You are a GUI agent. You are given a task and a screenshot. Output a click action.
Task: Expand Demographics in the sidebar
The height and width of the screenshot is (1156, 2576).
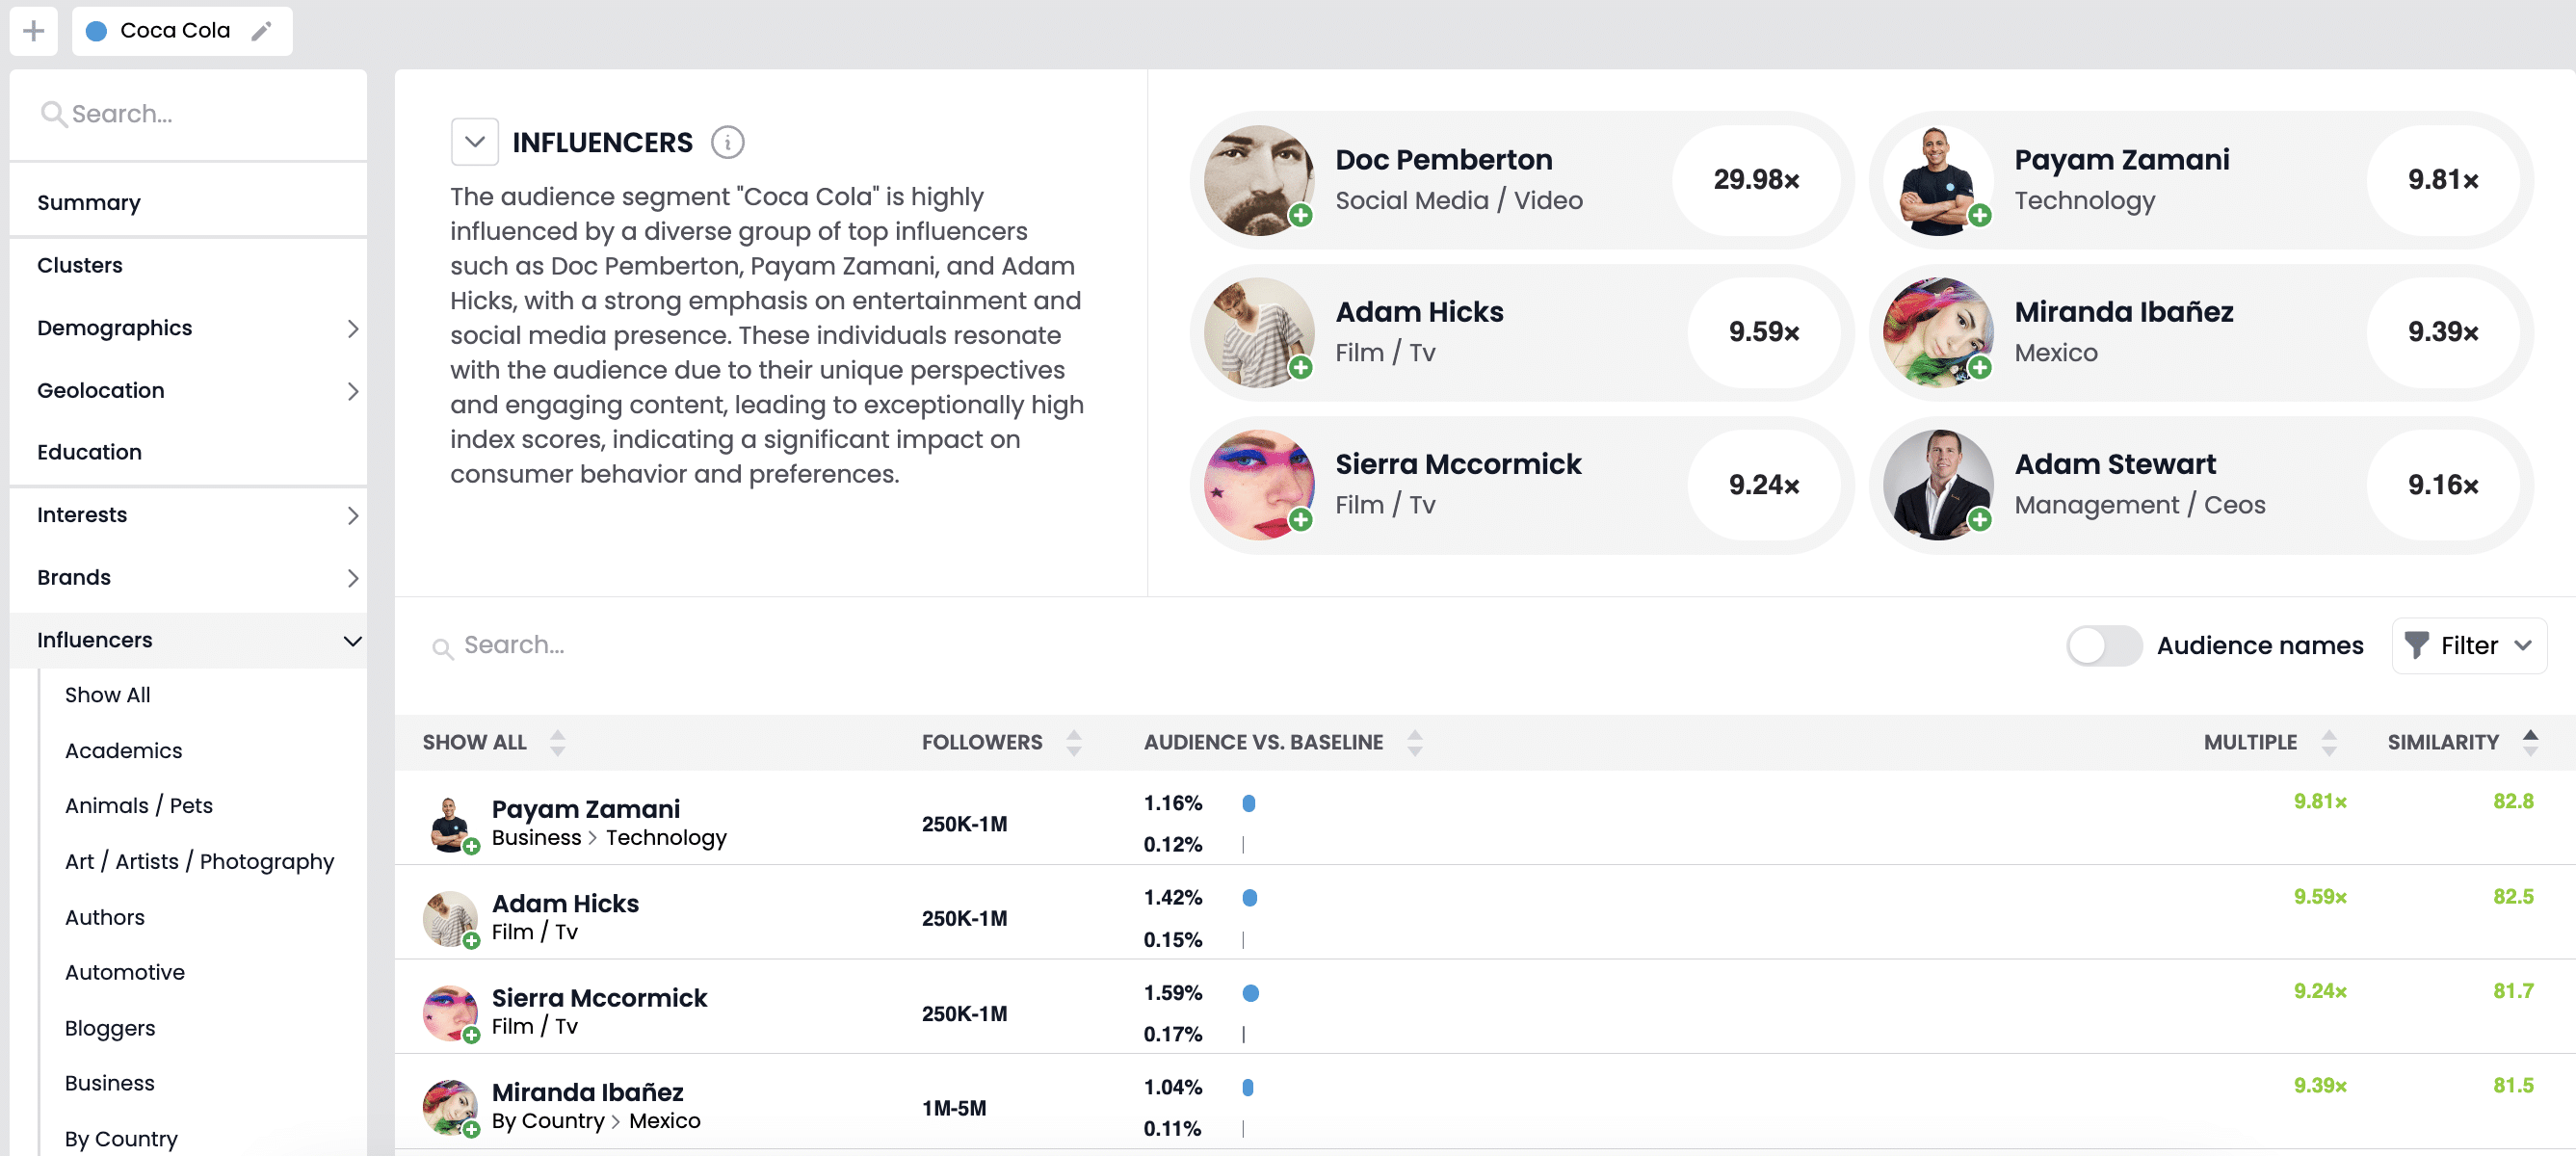pyautogui.click(x=352, y=328)
